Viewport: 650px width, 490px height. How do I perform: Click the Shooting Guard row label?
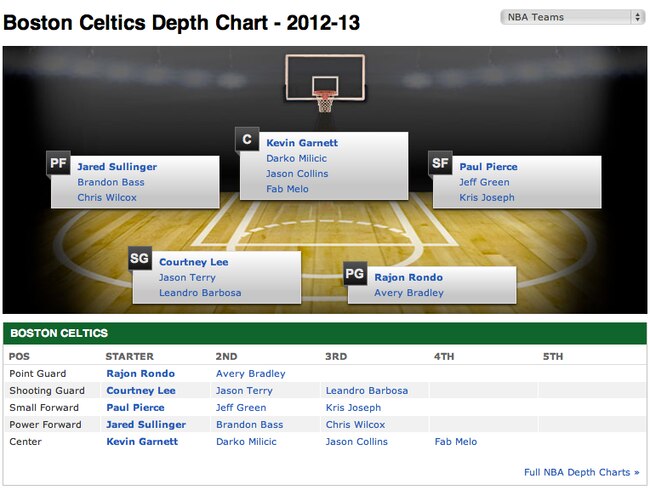click(47, 391)
